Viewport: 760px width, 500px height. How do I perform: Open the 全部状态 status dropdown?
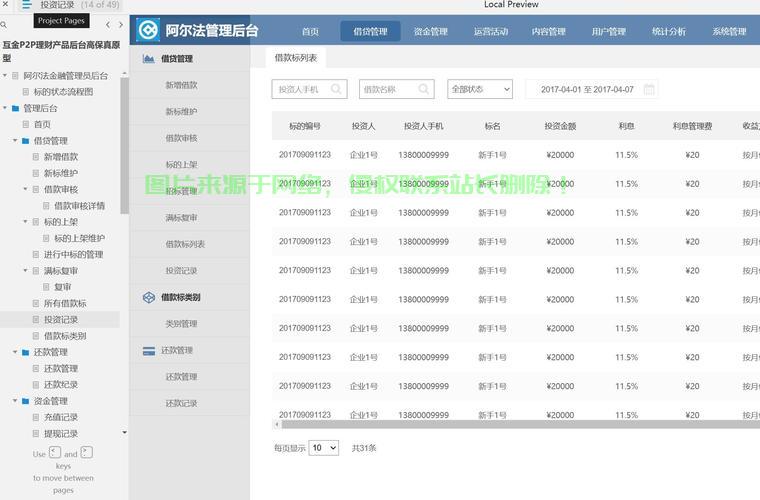tap(480, 89)
